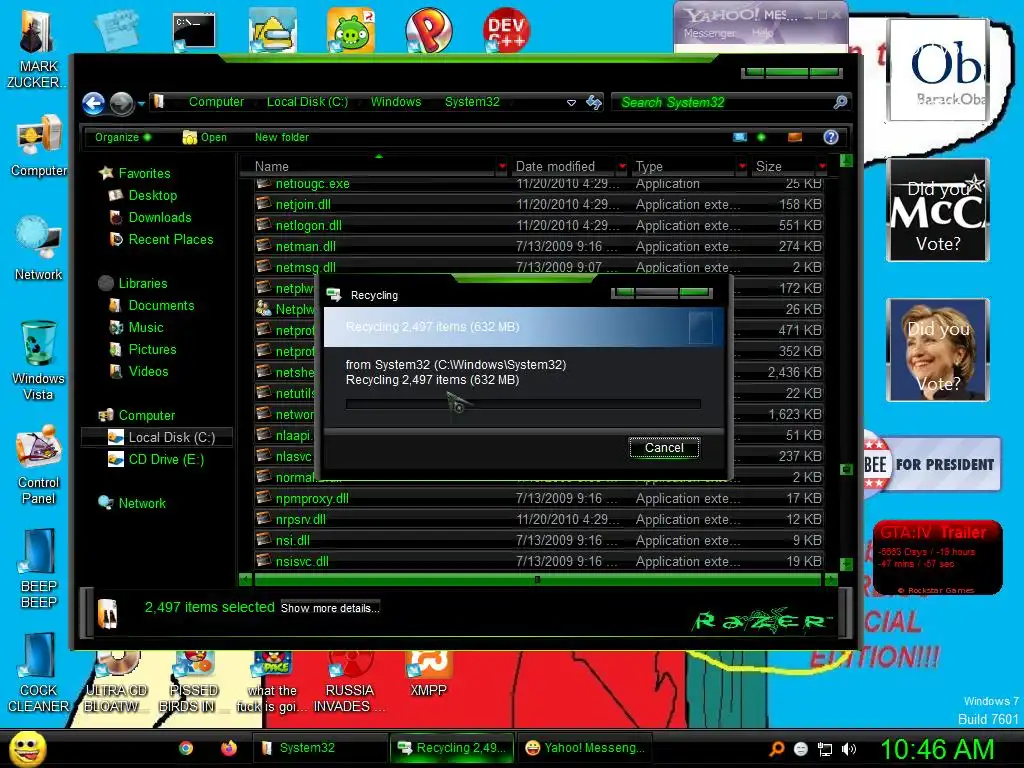This screenshot has width=1024, height=768.
Task: Launch the DEV C++ desktop shortcut
Action: (505, 30)
